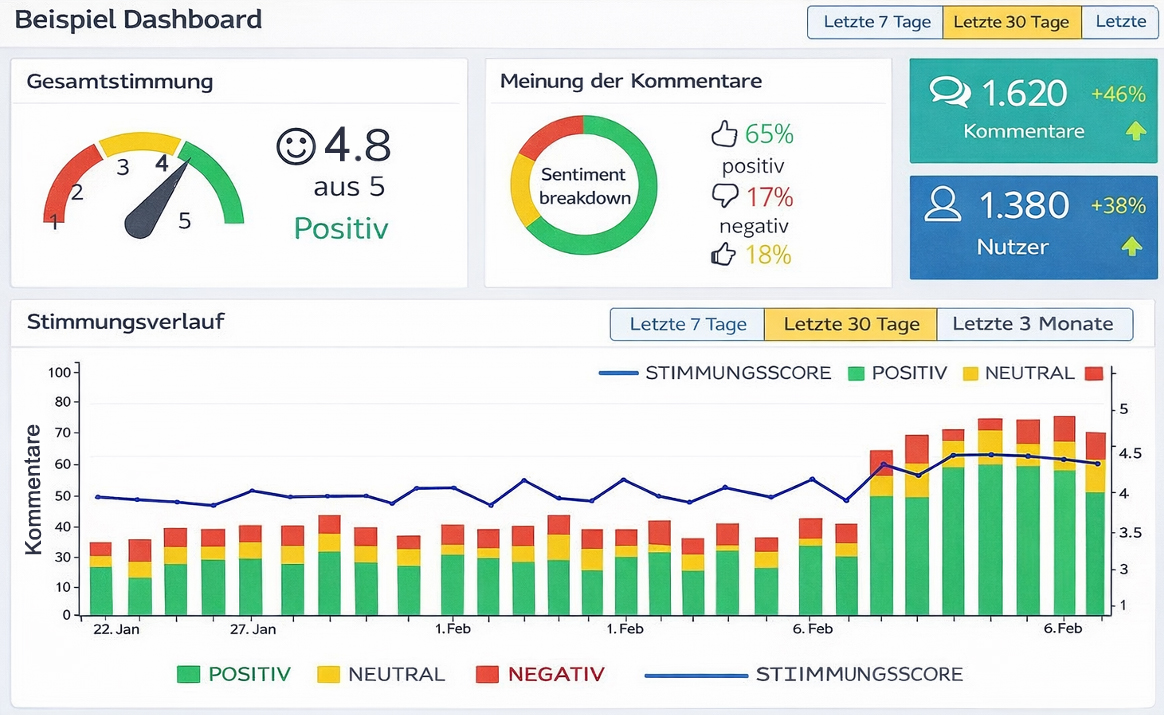Select top-right Letzte 30 Tage tab
Viewport: 1164px width, 715px height.
click(x=1011, y=22)
